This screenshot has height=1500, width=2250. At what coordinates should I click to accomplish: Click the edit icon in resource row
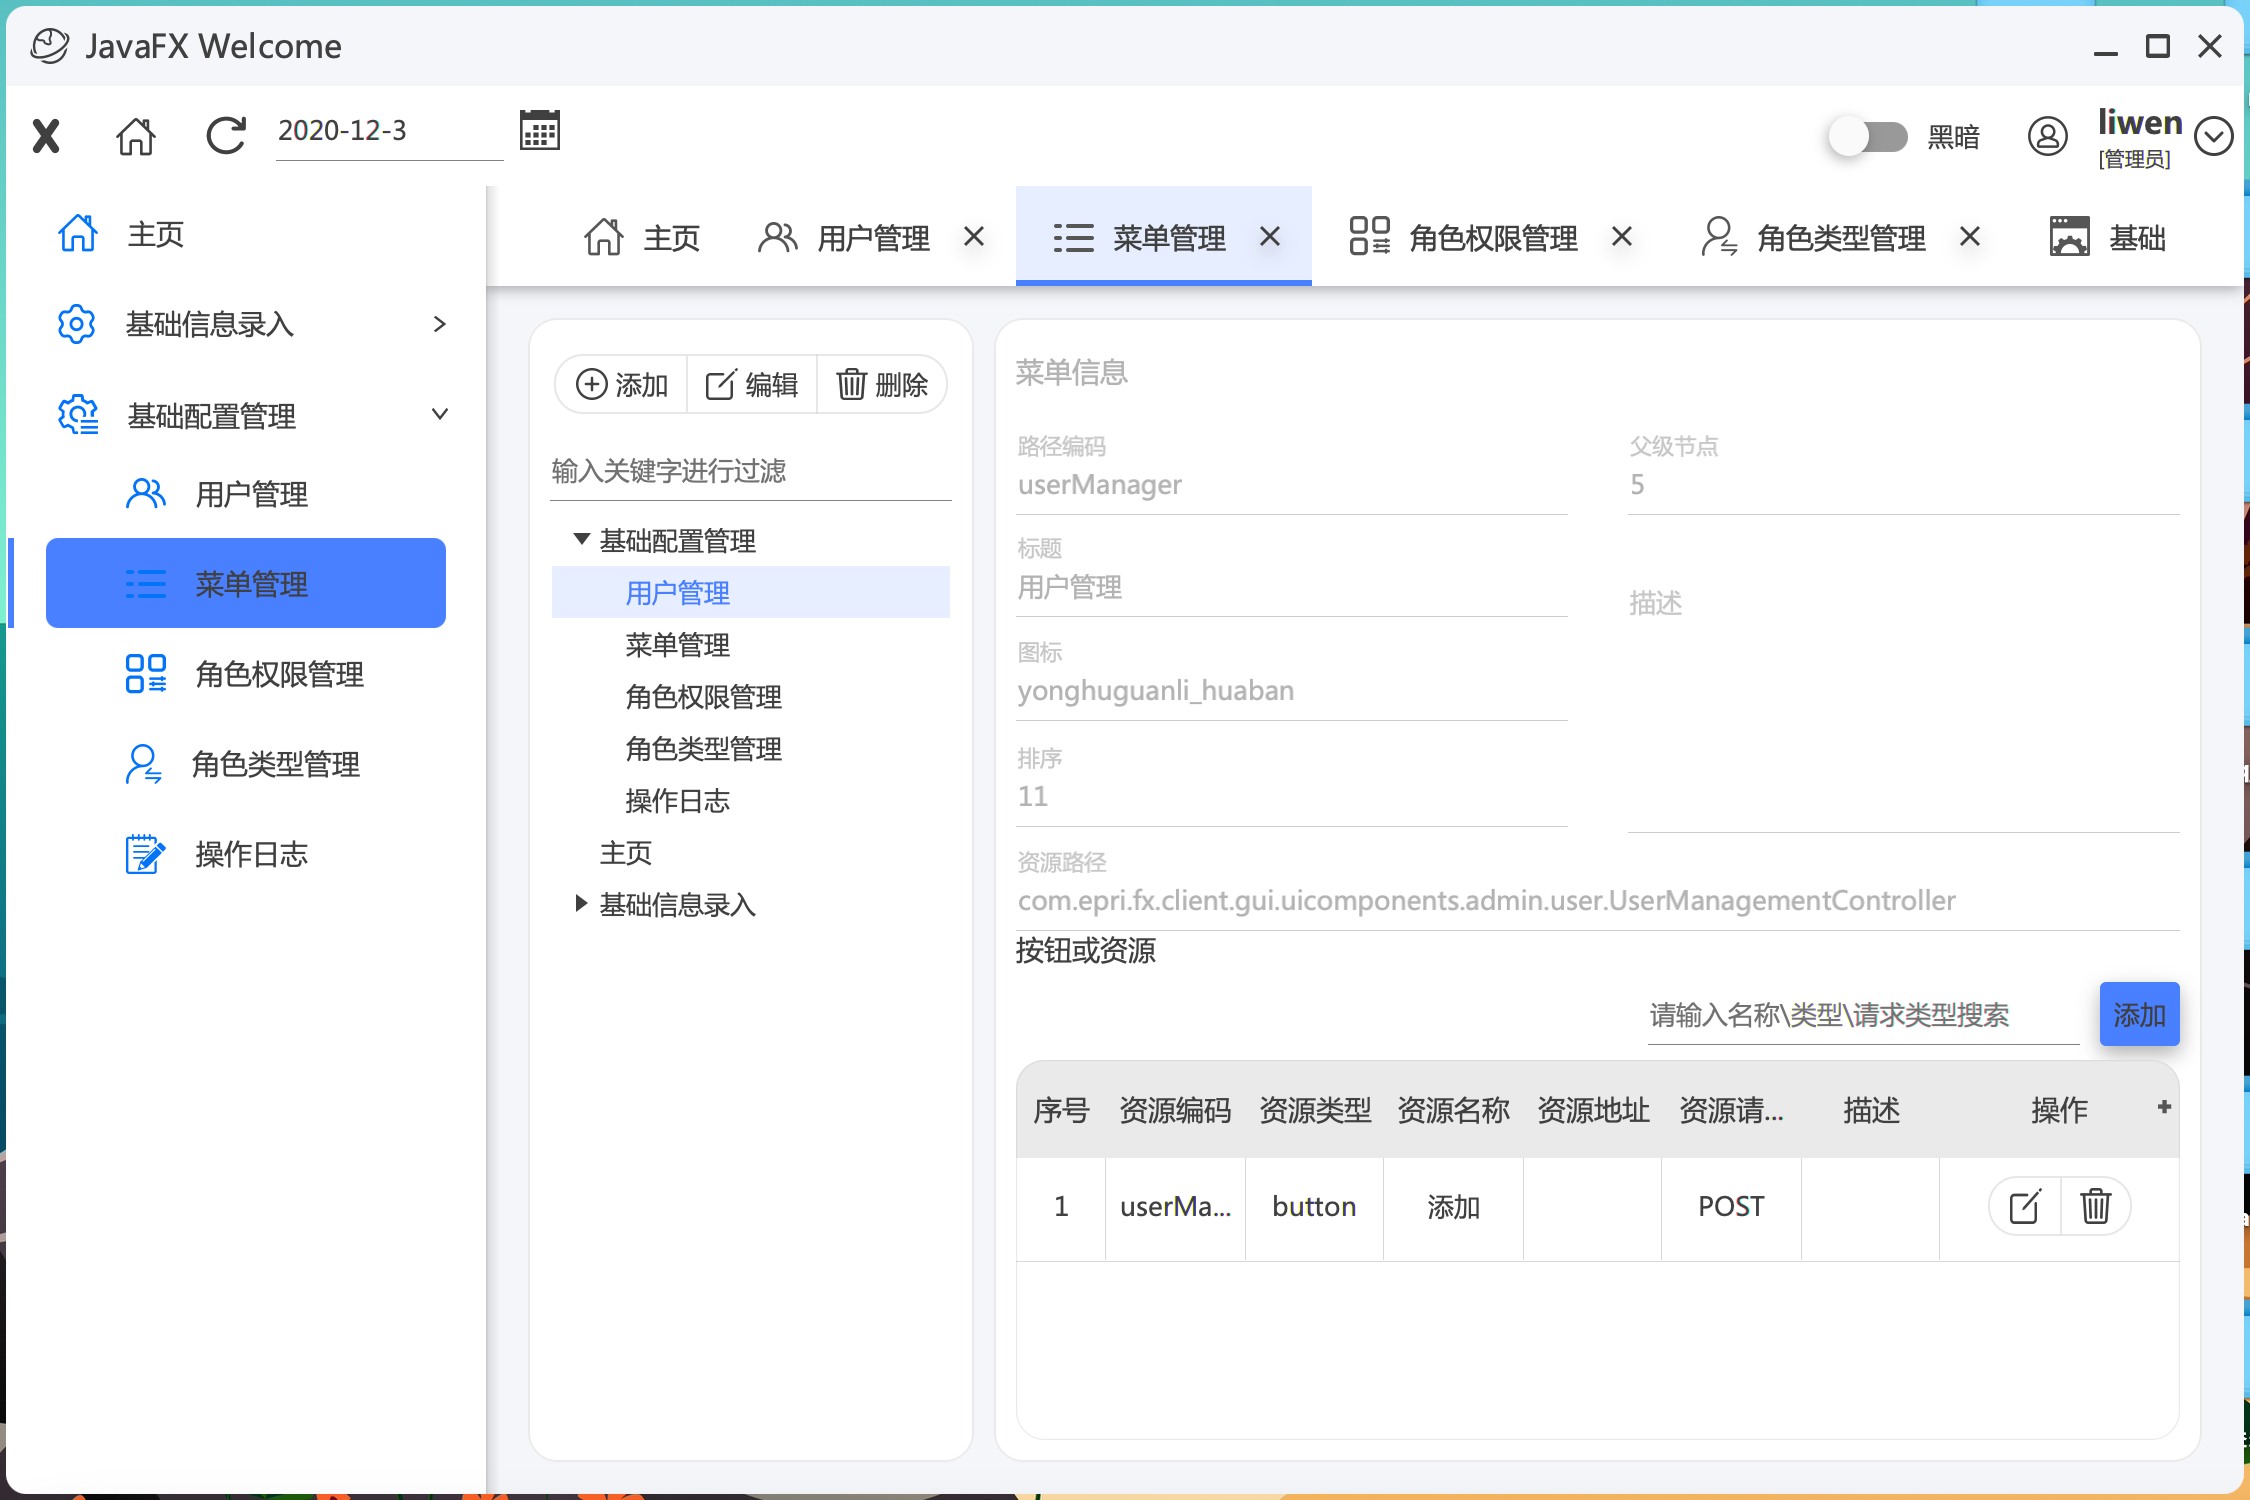2025,1207
